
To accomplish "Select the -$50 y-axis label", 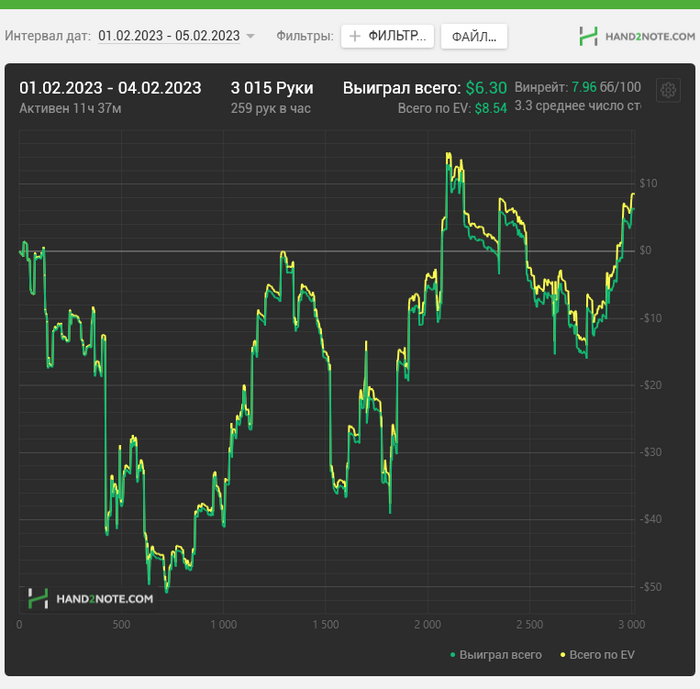I will [650, 587].
